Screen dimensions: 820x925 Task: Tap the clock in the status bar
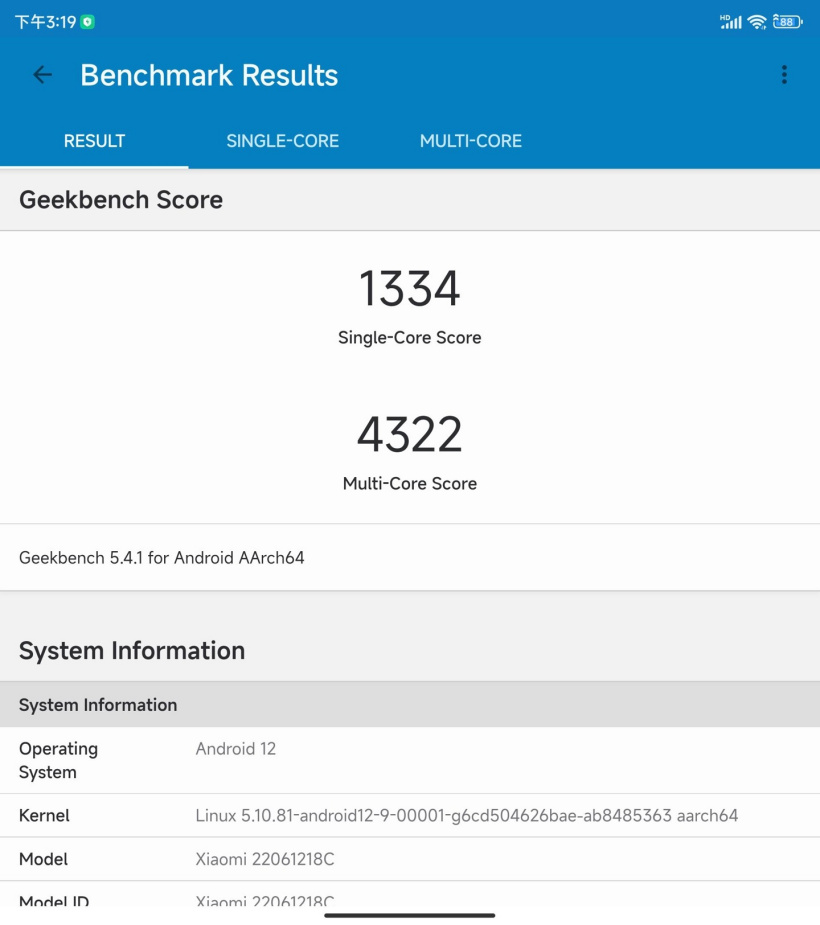pyautogui.click(x=45, y=22)
